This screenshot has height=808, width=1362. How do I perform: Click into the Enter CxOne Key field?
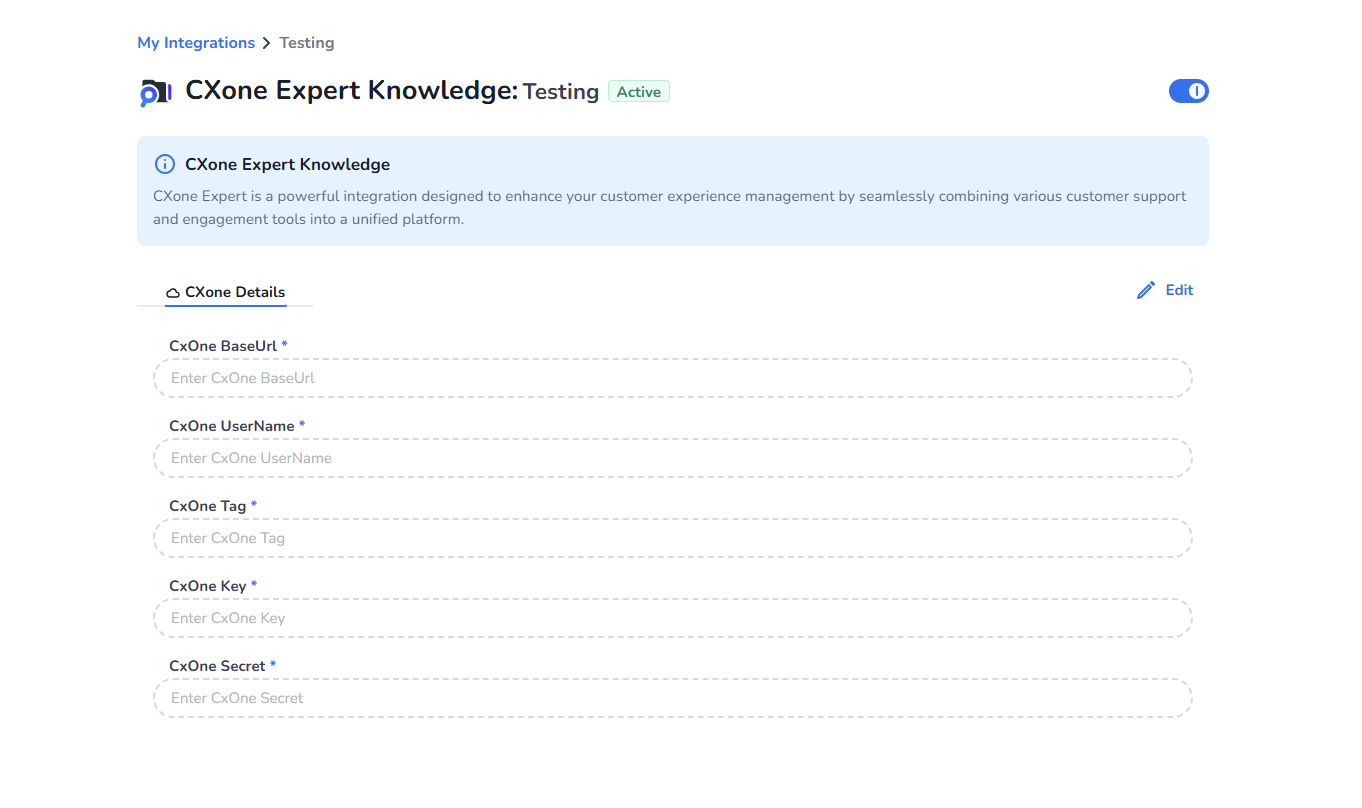click(x=672, y=618)
